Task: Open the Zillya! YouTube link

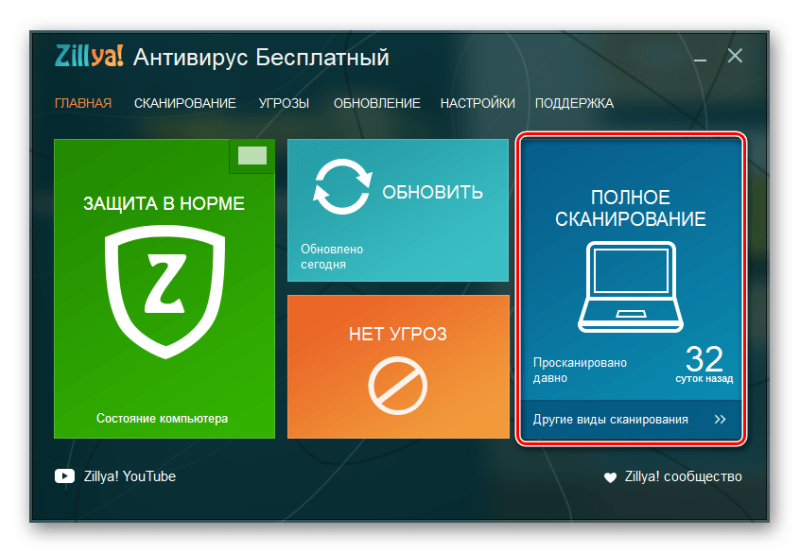Action: point(130,476)
